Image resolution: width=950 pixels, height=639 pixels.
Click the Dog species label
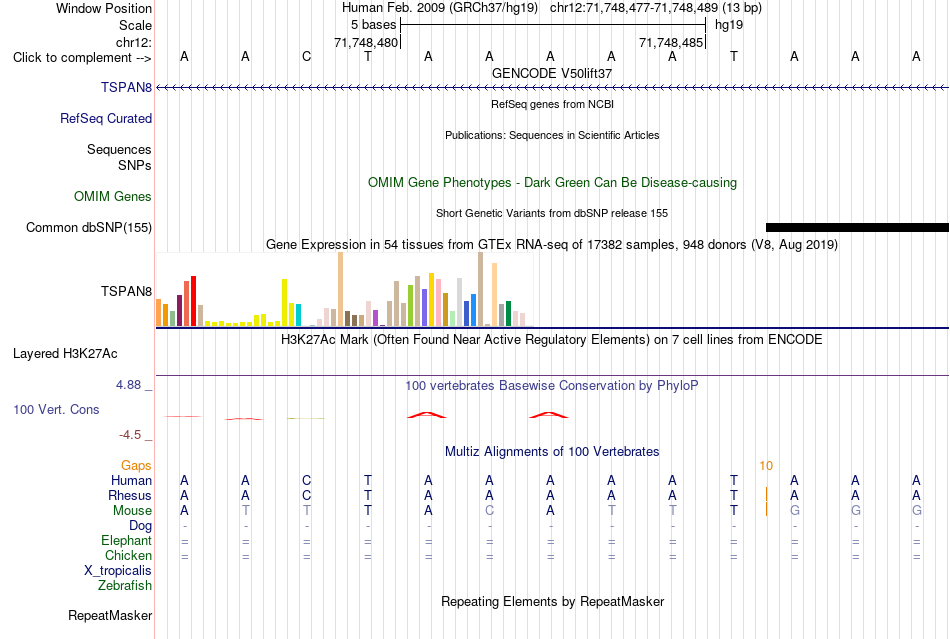pos(140,526)
